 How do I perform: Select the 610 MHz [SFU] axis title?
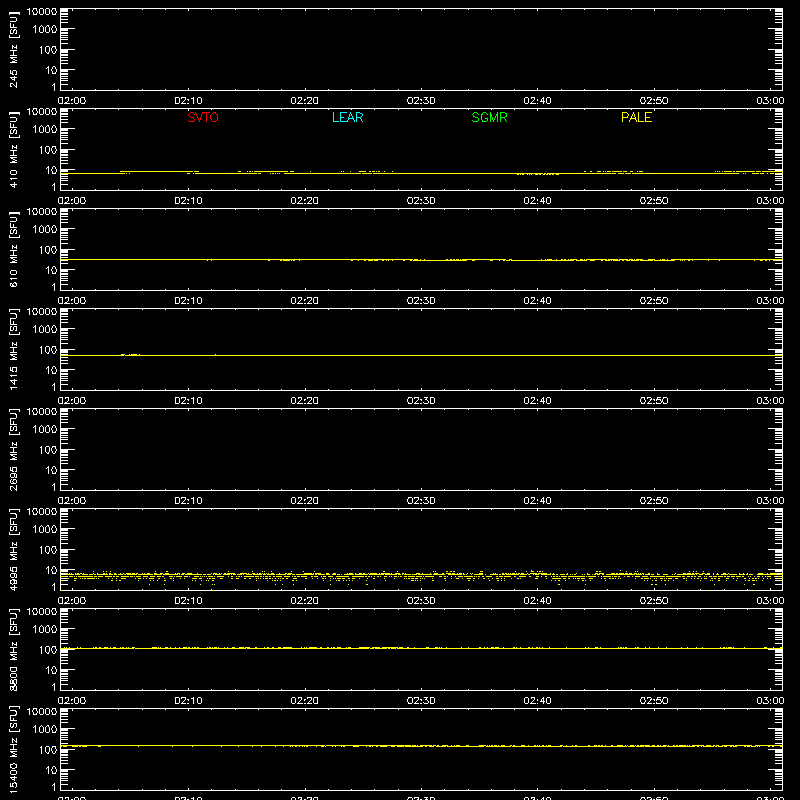[x=13, y=250]
